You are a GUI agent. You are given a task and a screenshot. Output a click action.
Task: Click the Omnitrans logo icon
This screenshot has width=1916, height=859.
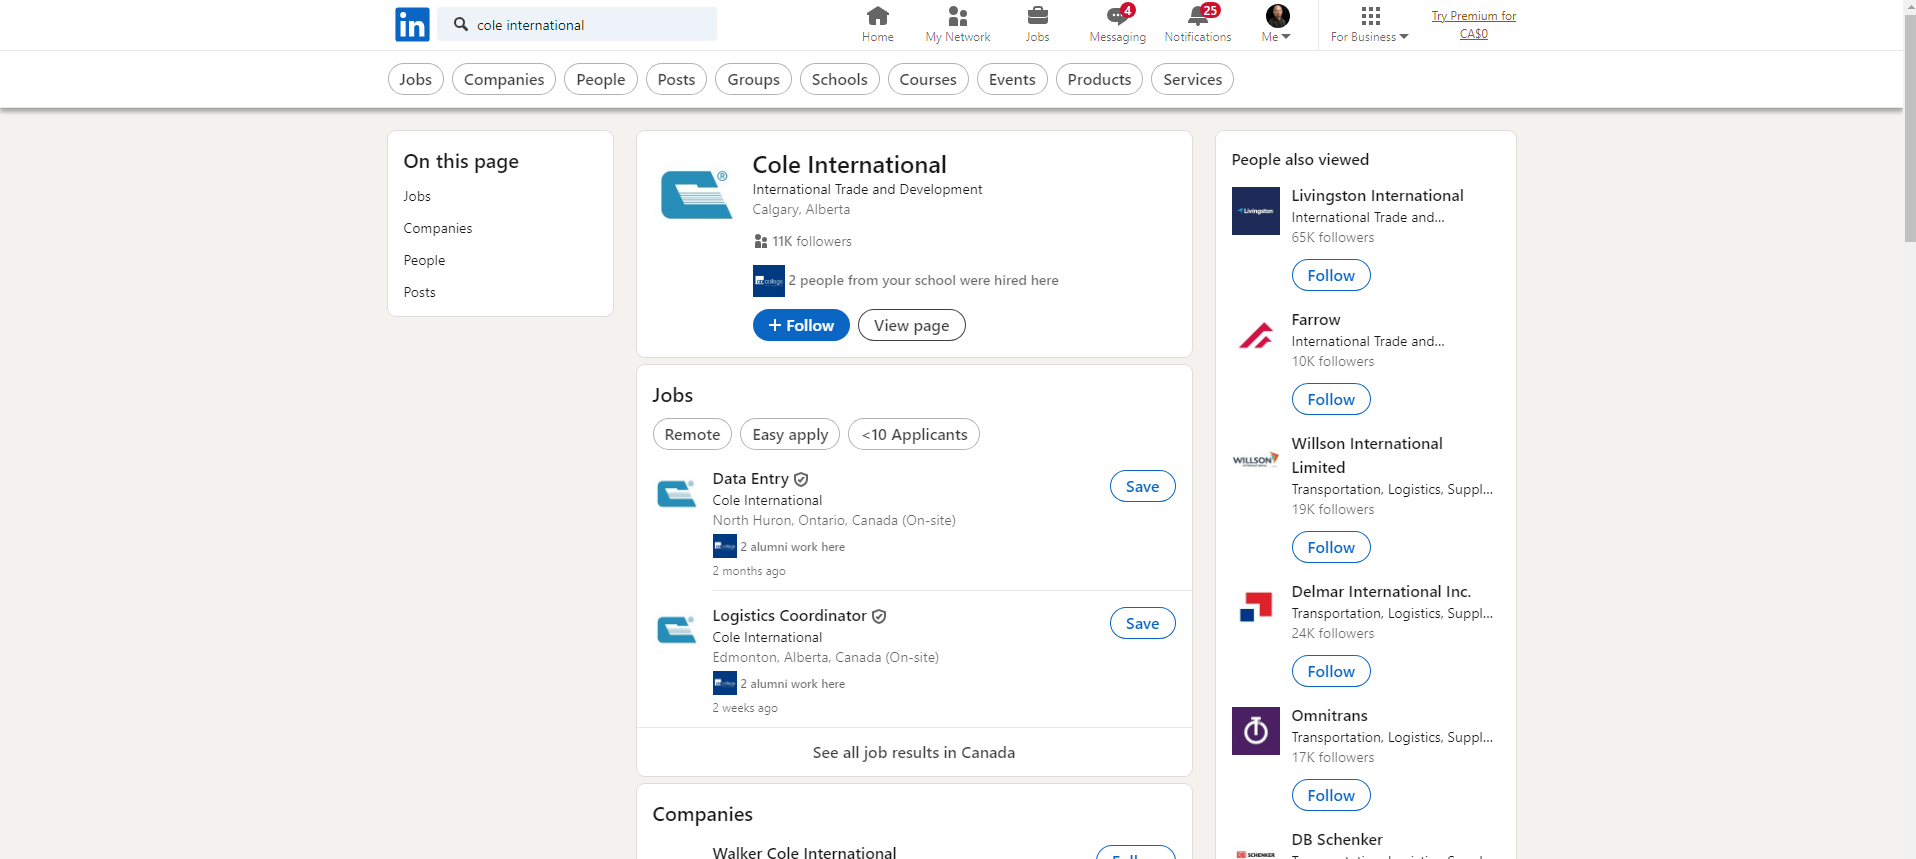click(x=1255, y=731)
